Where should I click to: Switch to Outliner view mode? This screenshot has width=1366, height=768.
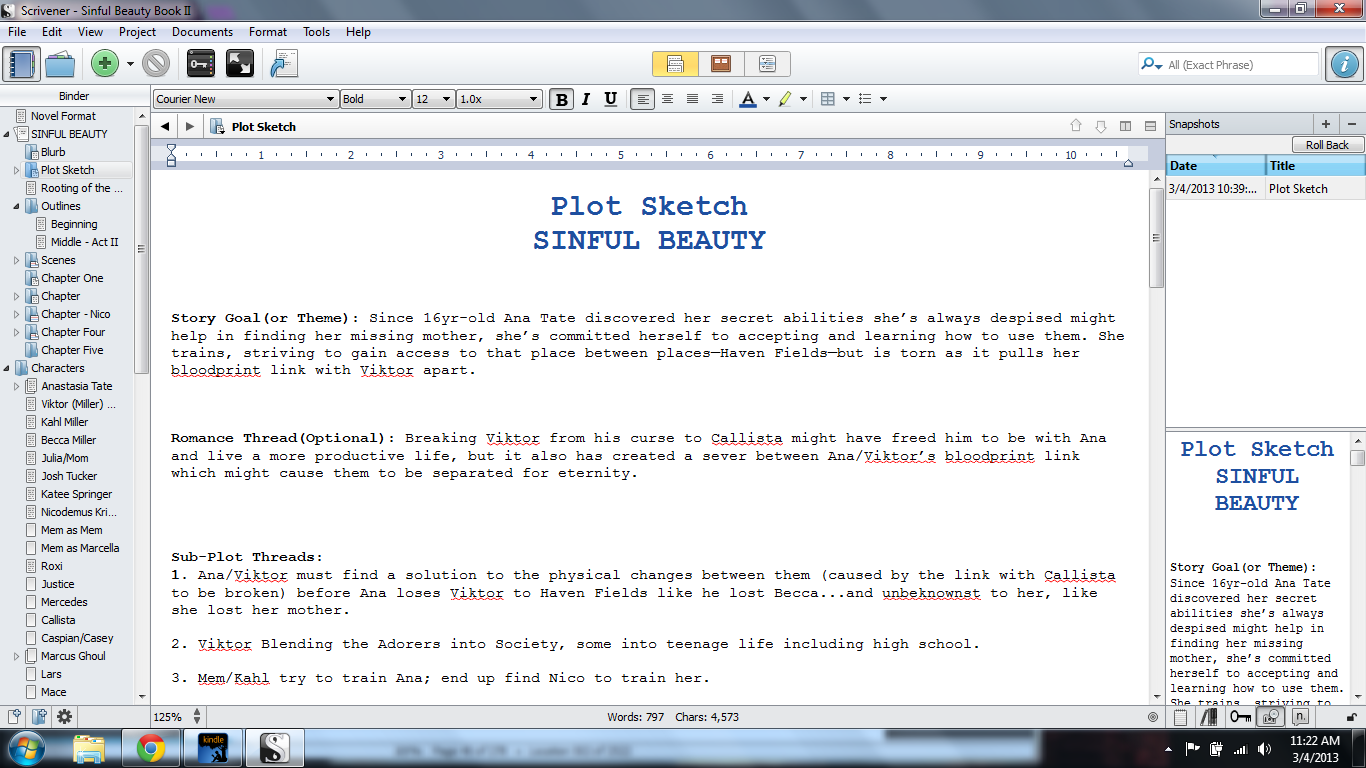(767, 64)
